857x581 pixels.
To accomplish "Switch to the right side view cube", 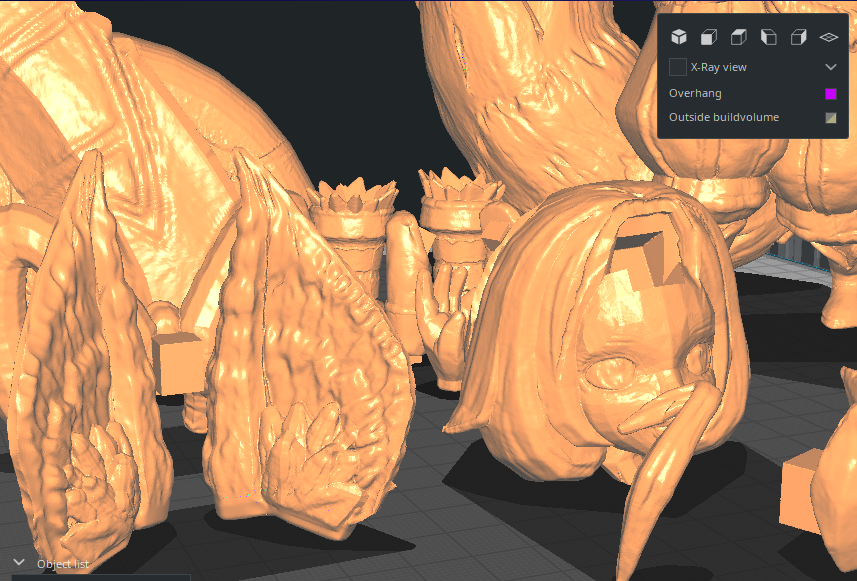I will [x=799, y=37].
